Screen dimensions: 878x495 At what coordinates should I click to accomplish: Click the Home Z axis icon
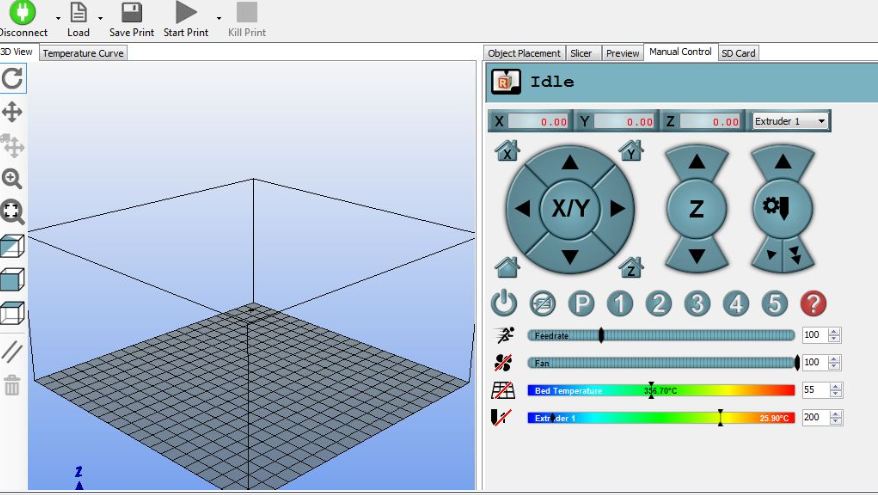tap(631, 268)
